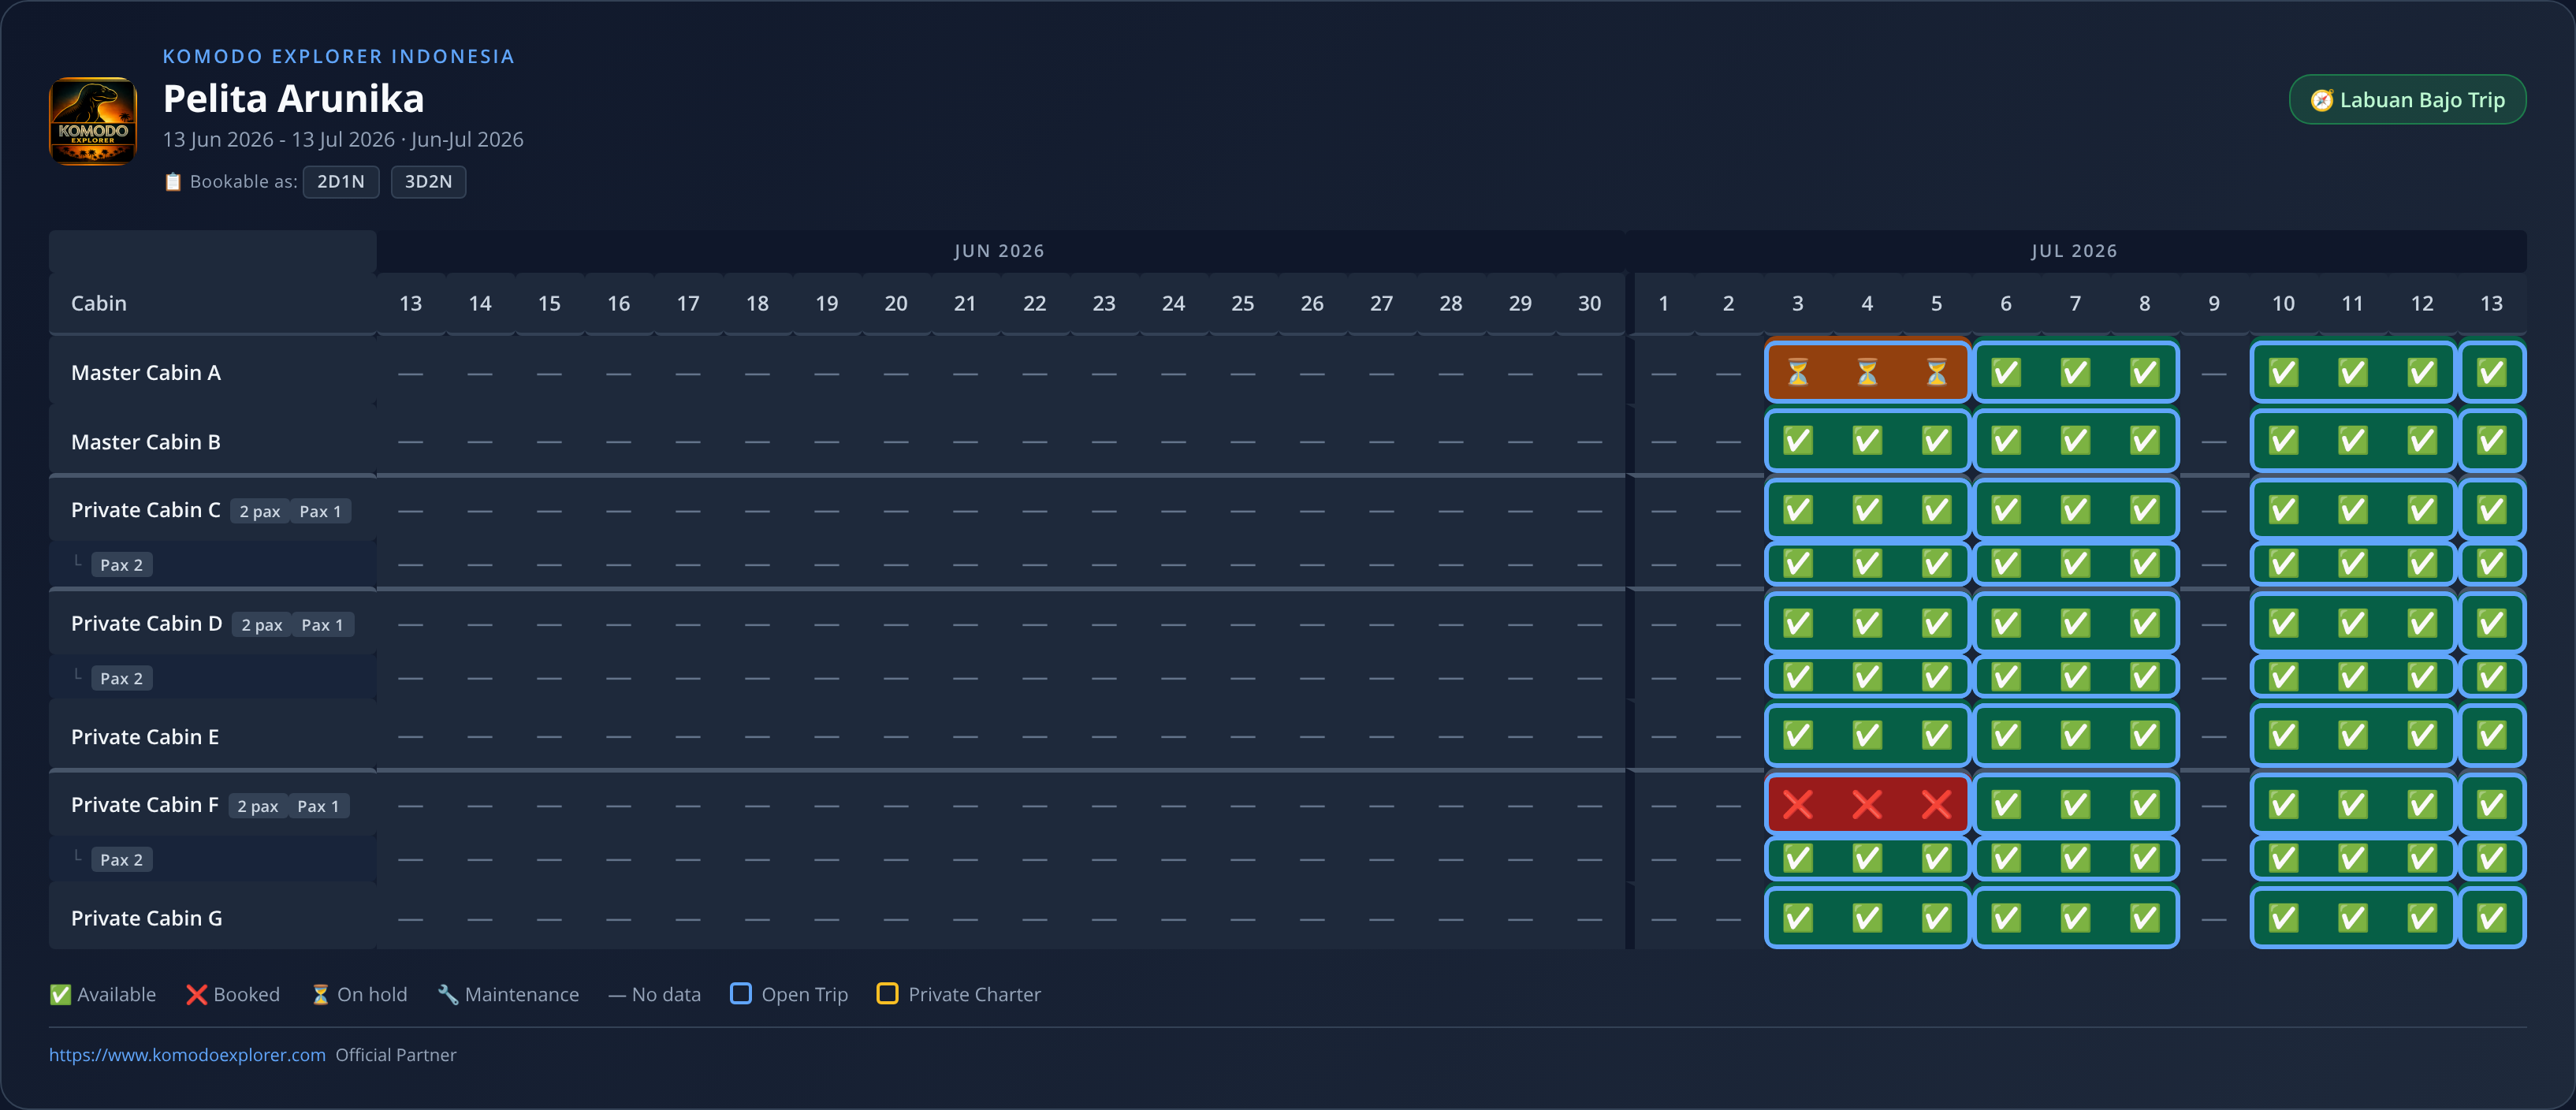Click Private Cabin C Pax 1 check on Jul 11
Viewport: 2576px width, 1110px height.
2352,510
